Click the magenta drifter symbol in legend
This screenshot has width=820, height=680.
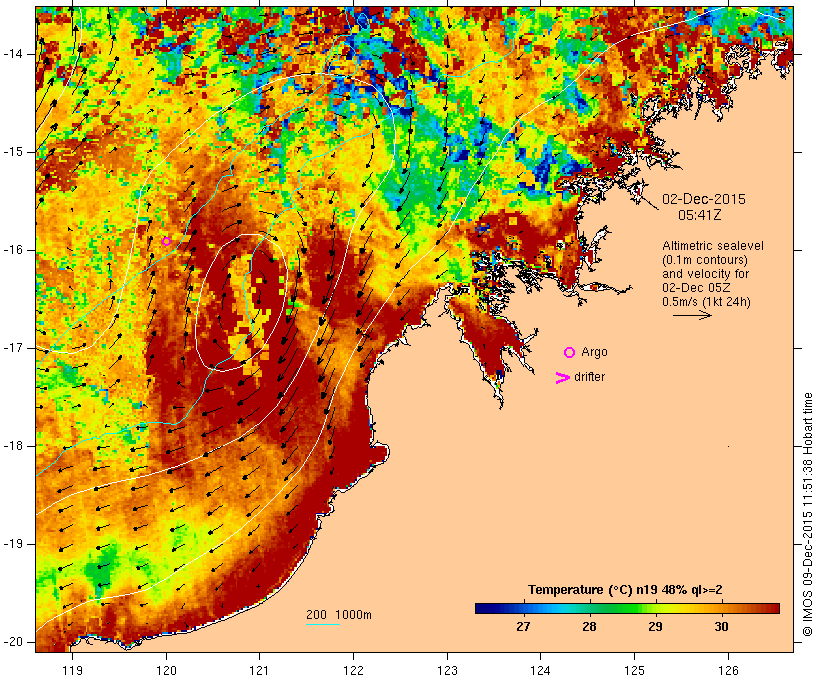(562, 378)
